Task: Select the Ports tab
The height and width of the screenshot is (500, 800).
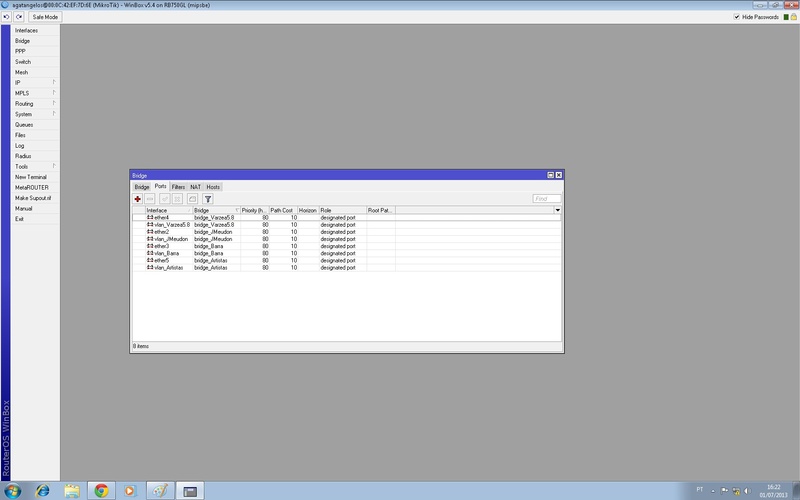Action: point(161,186)
